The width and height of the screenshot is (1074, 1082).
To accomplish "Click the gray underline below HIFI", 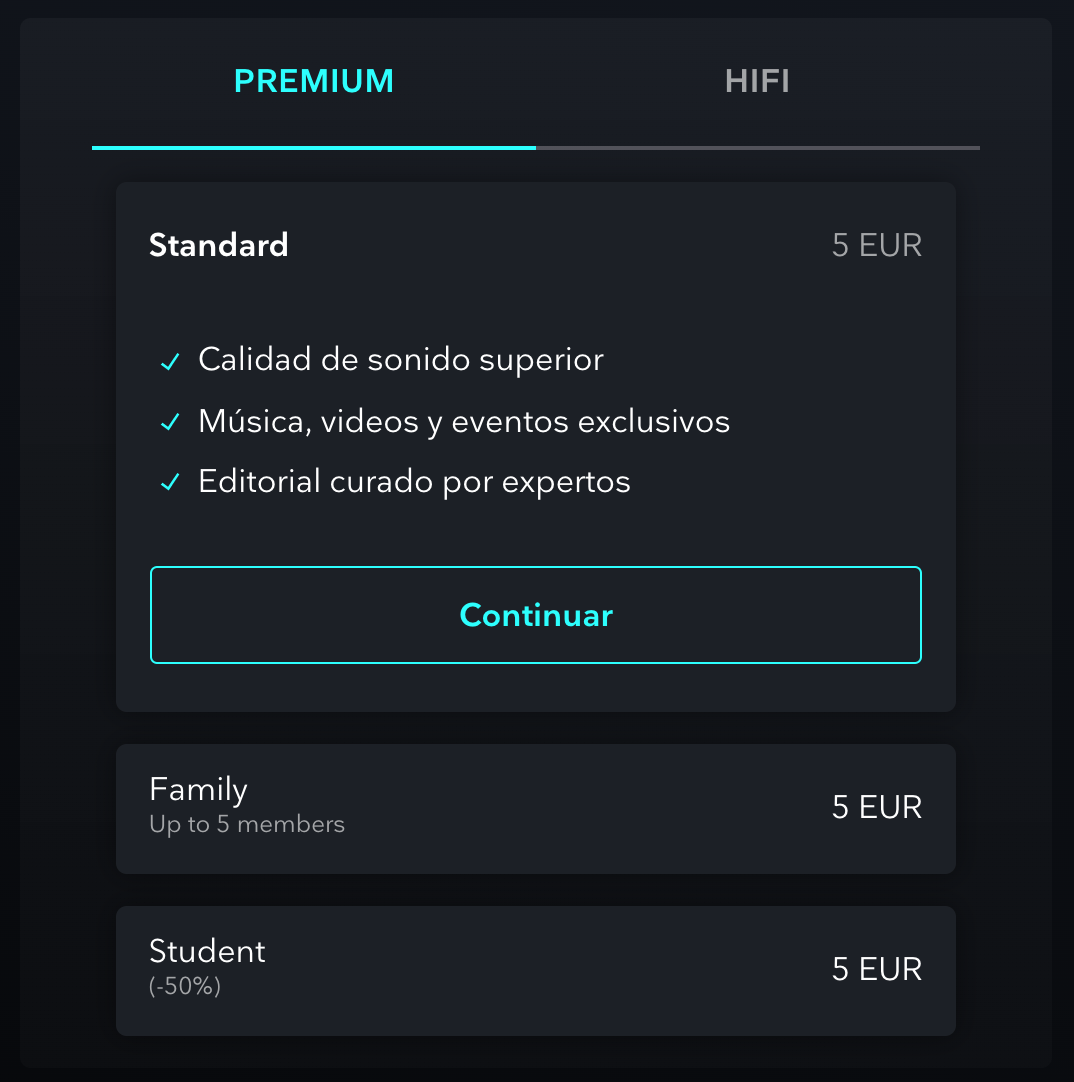I will pyautogui.click(x=757, y=147).
